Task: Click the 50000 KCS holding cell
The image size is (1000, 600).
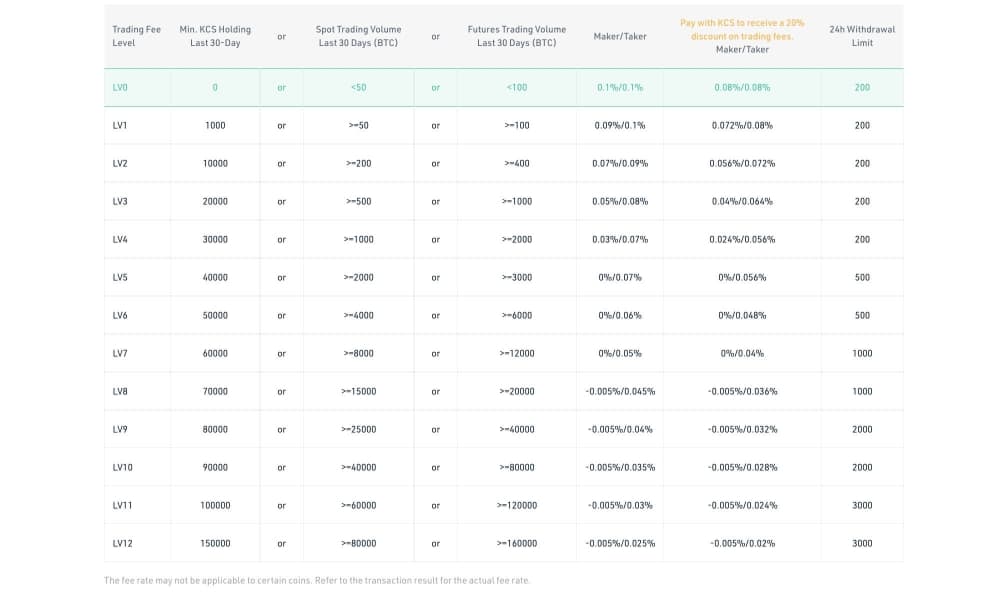Action: point(215,316)
